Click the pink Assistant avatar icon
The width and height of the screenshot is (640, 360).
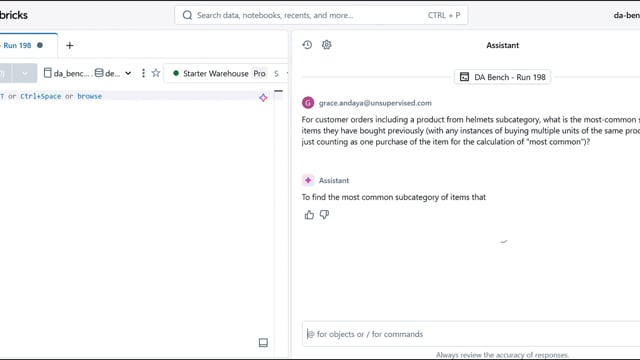coord(308,180)
